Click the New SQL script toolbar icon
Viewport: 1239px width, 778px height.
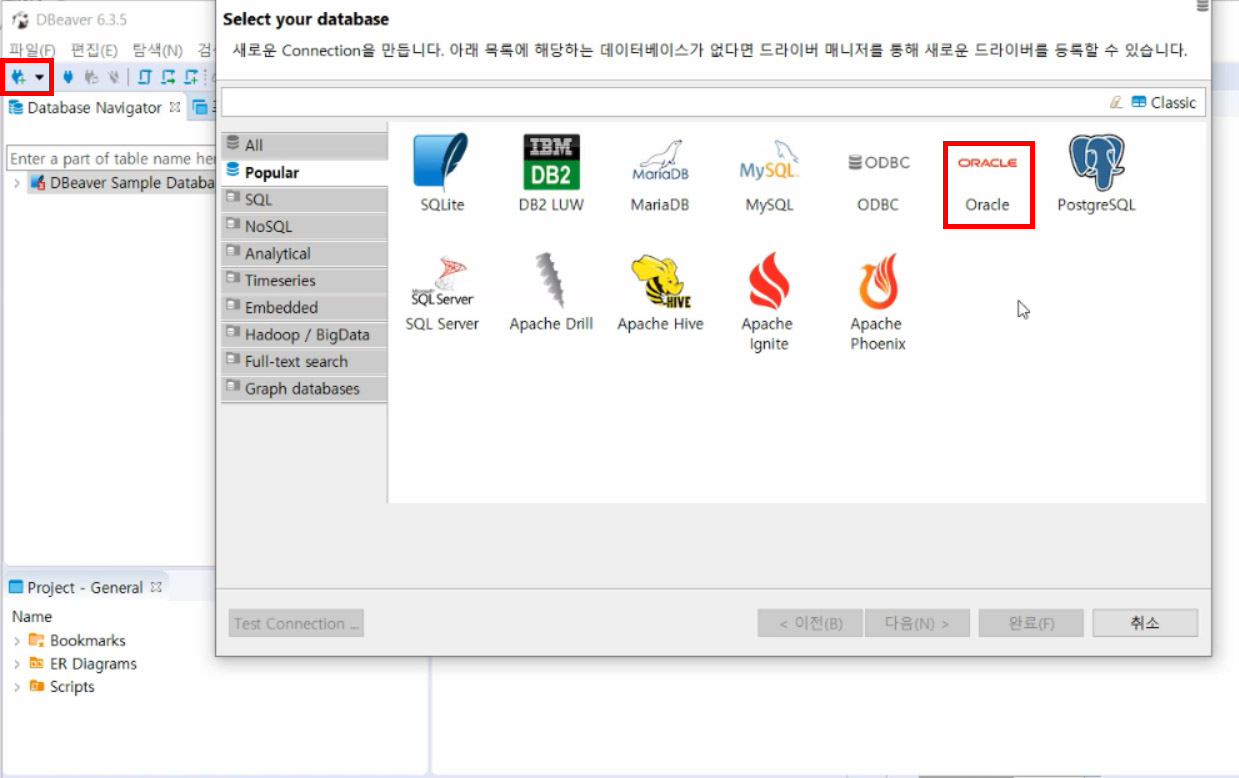pos(191,77)
